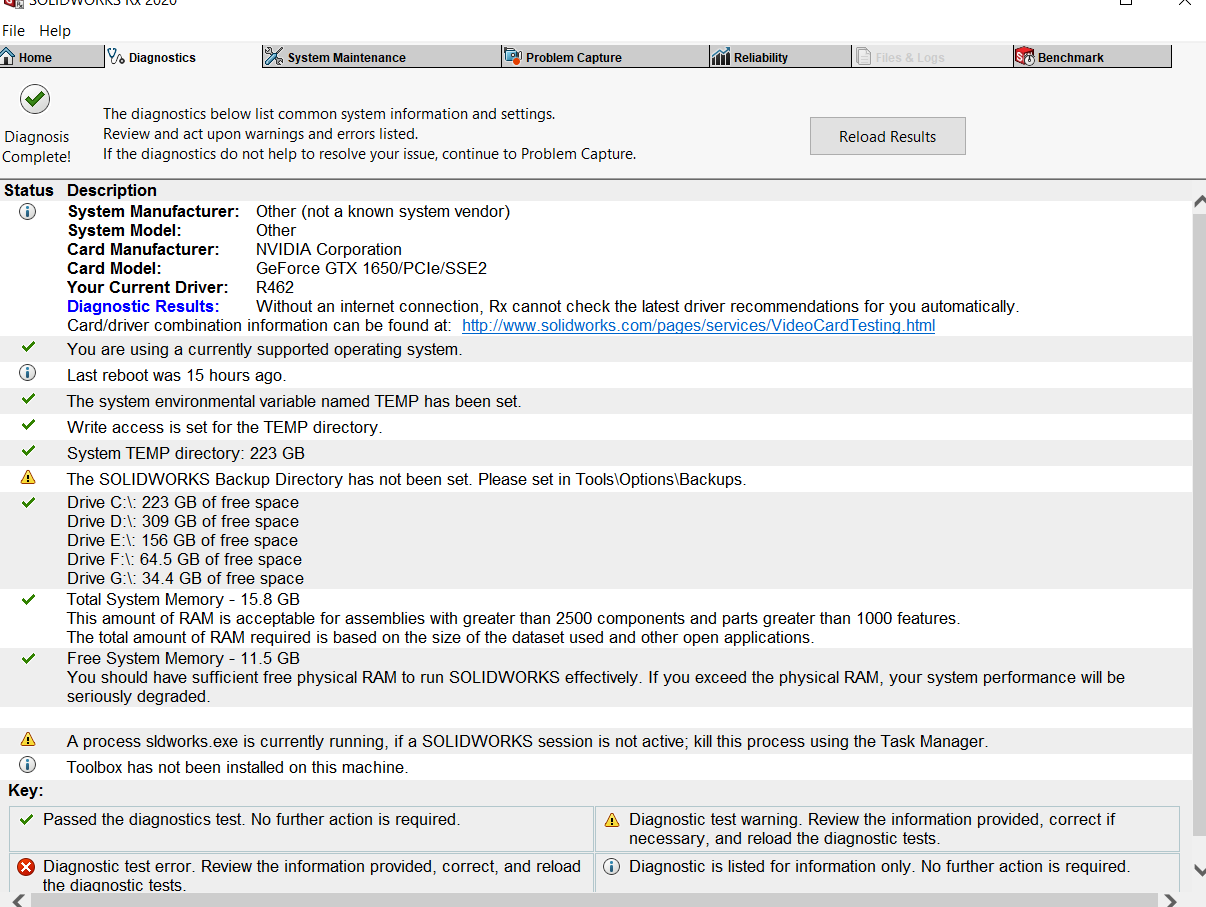Click the warning icon for Backup Directory row
Screen dimensions: 1206x907
click(x=28, y=477)
